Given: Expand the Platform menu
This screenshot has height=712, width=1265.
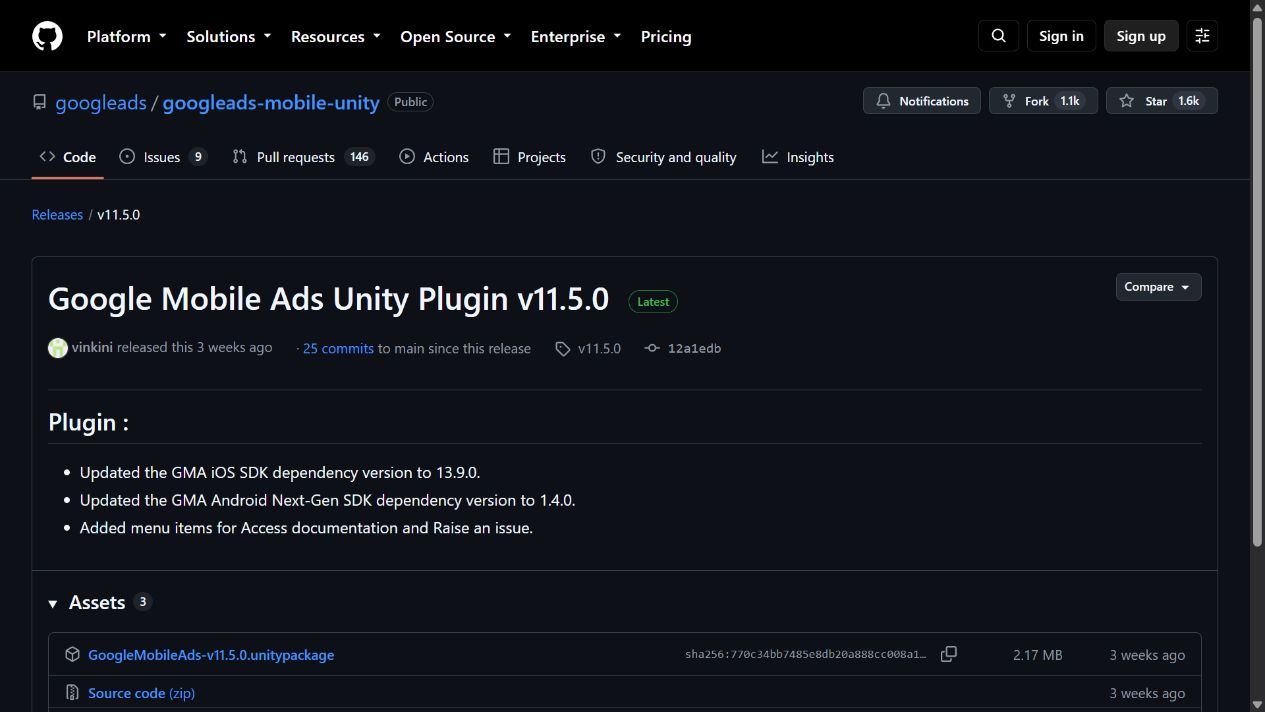Looking at the screenshot, I should [x=127, y=36].
